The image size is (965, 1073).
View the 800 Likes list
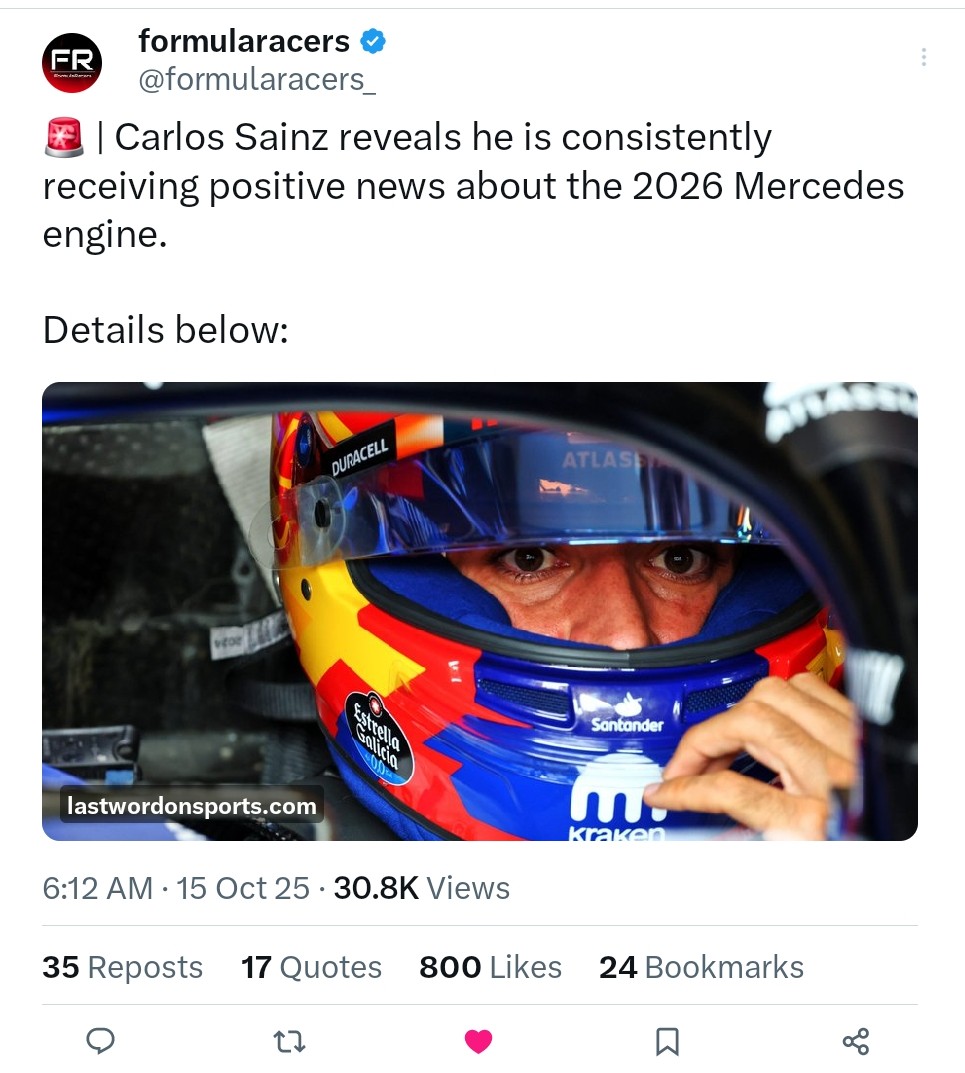(x=490, y=967)
